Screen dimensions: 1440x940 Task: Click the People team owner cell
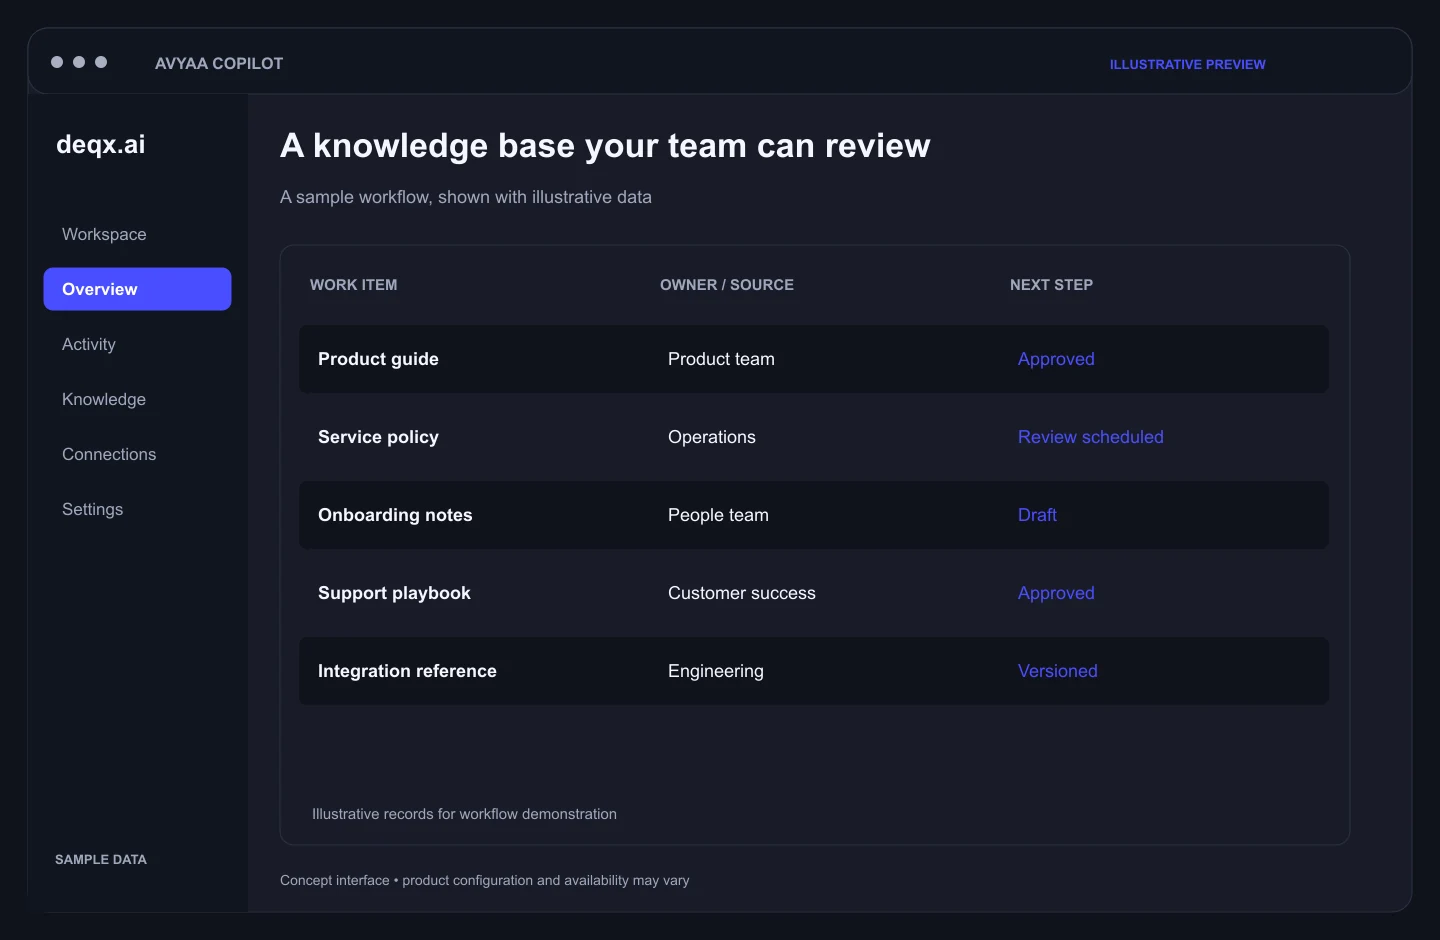(x=718, y=515)
